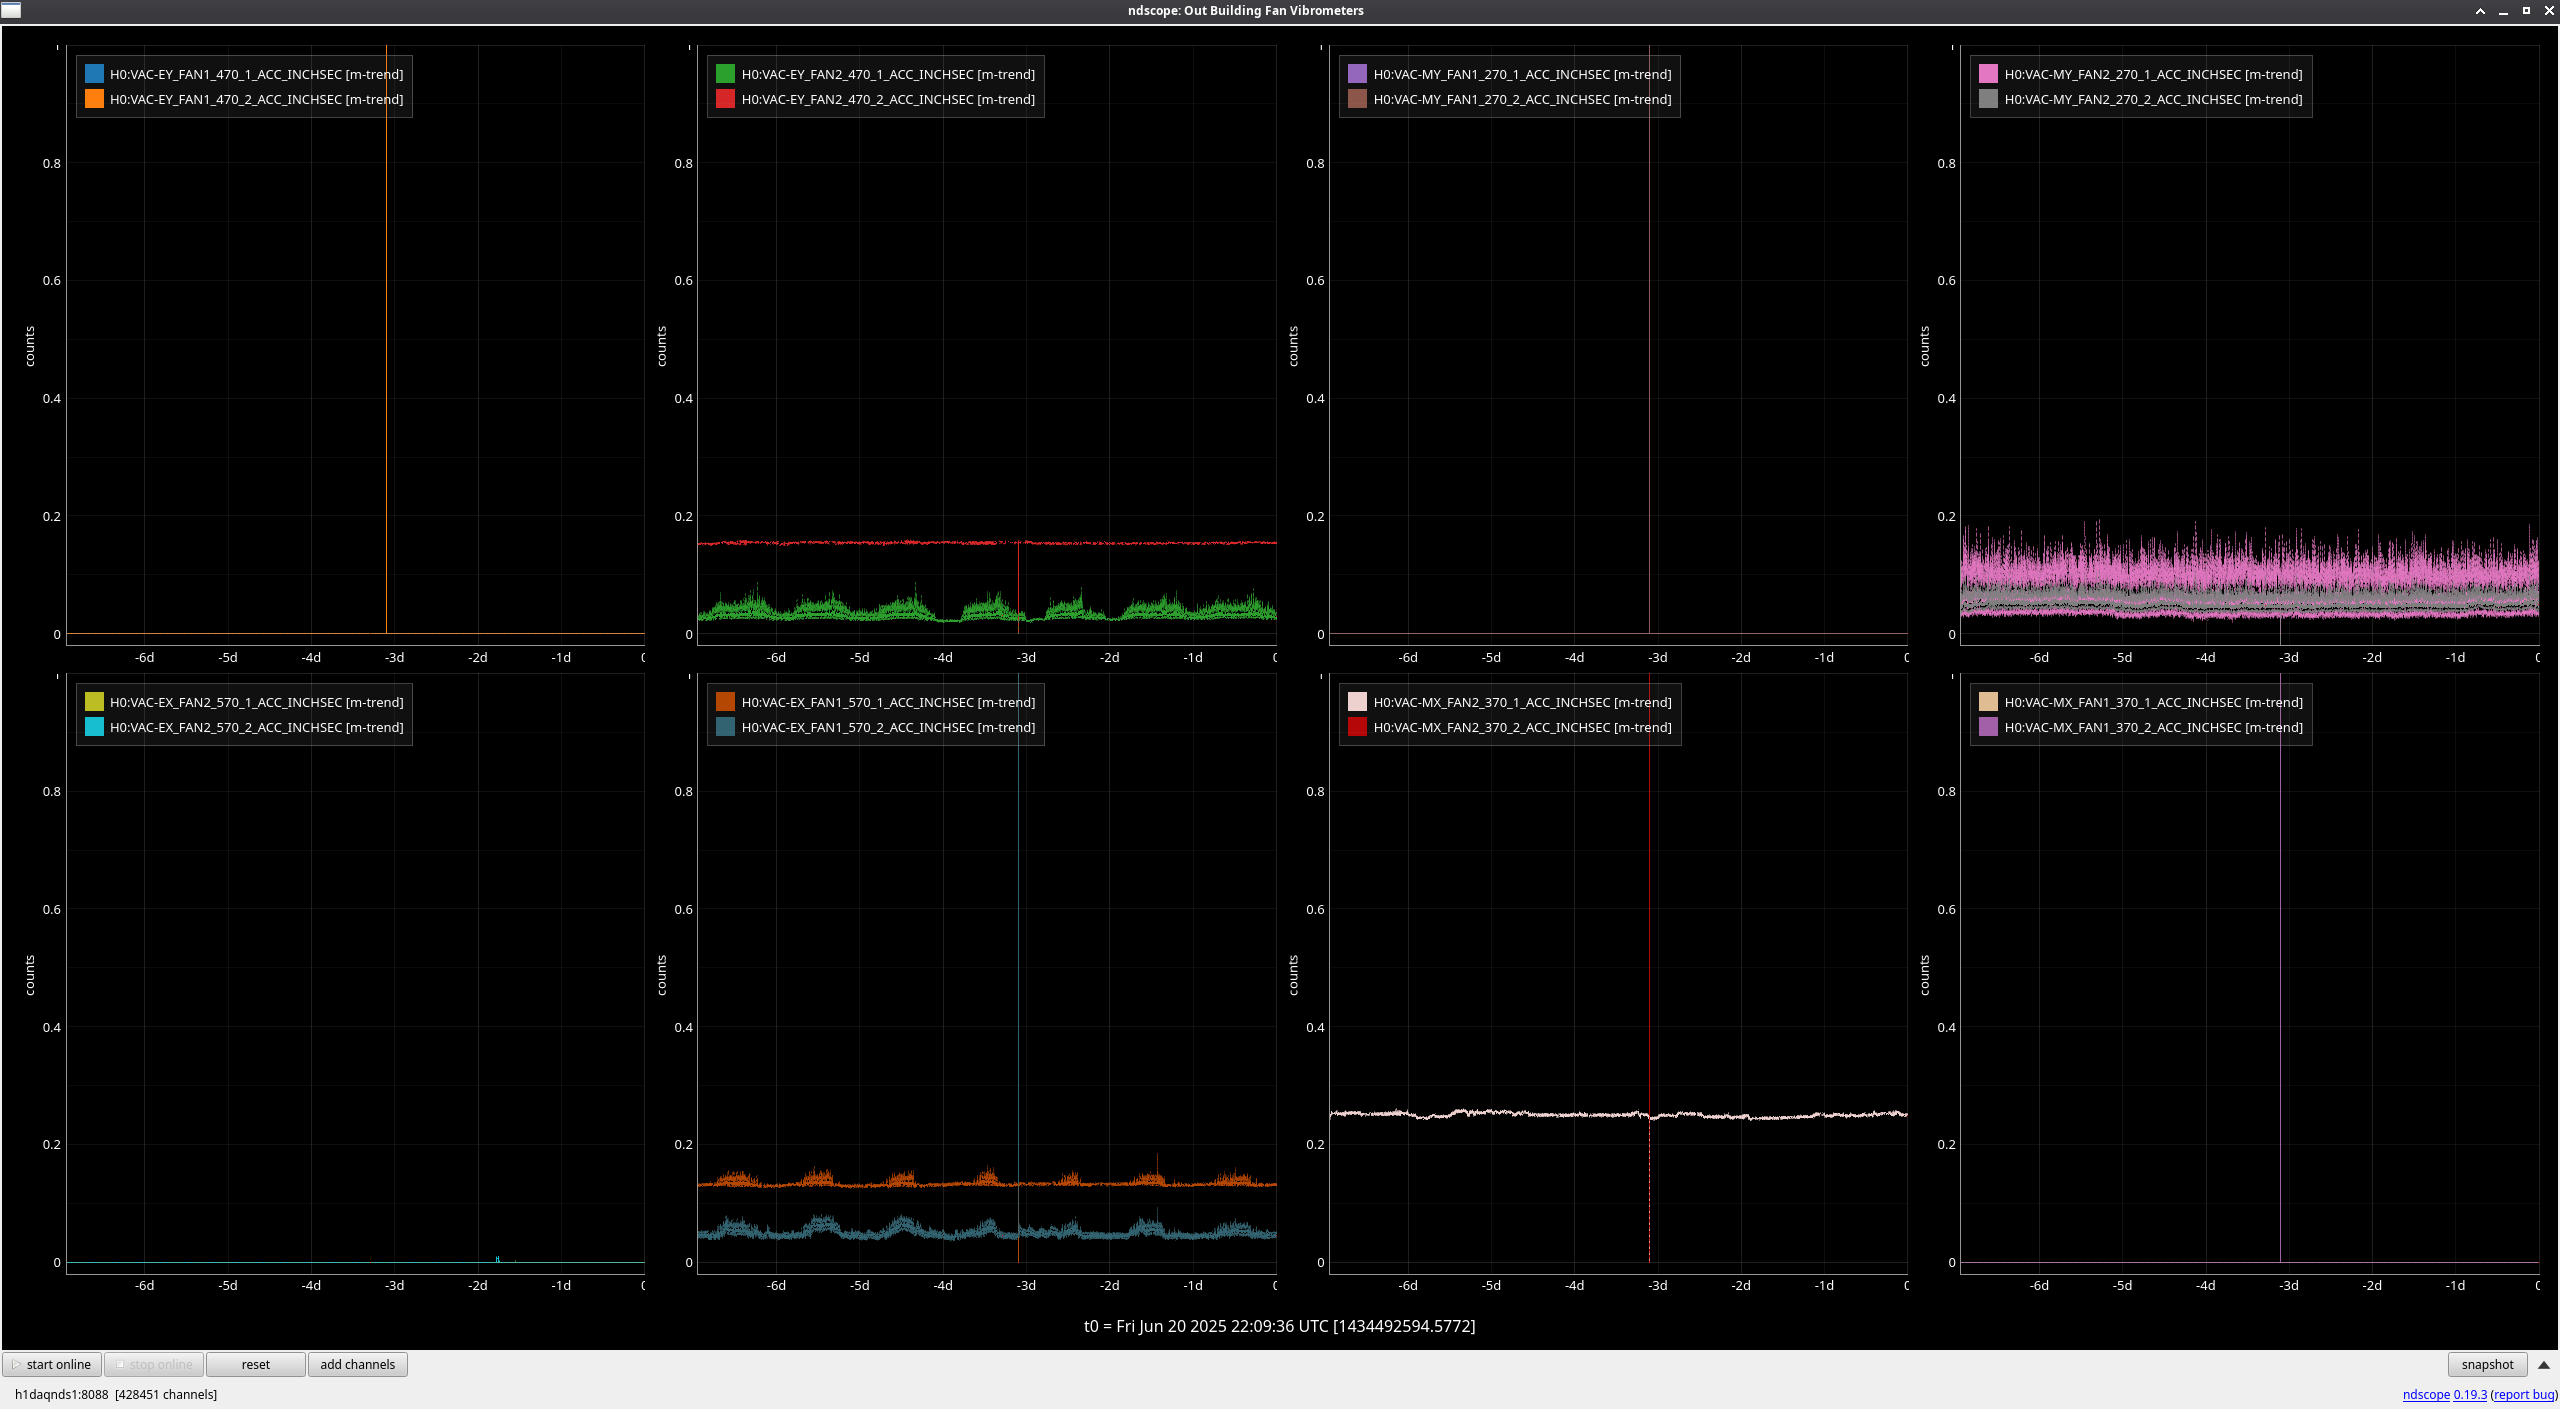The width and height of the screenshot is (2560, 1409).
Task: Click the pink swatch for MY_FAN2_270_1 channel
Action: (x=1989, y=74)
